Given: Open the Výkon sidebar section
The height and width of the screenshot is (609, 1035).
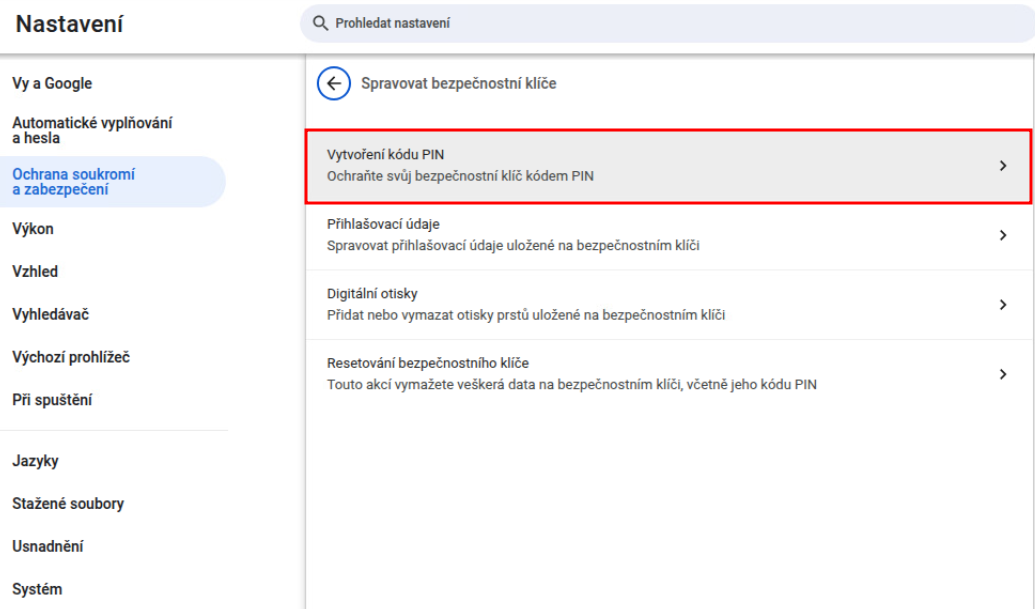Looking at the screenshot, I should [x=33, y=229].
